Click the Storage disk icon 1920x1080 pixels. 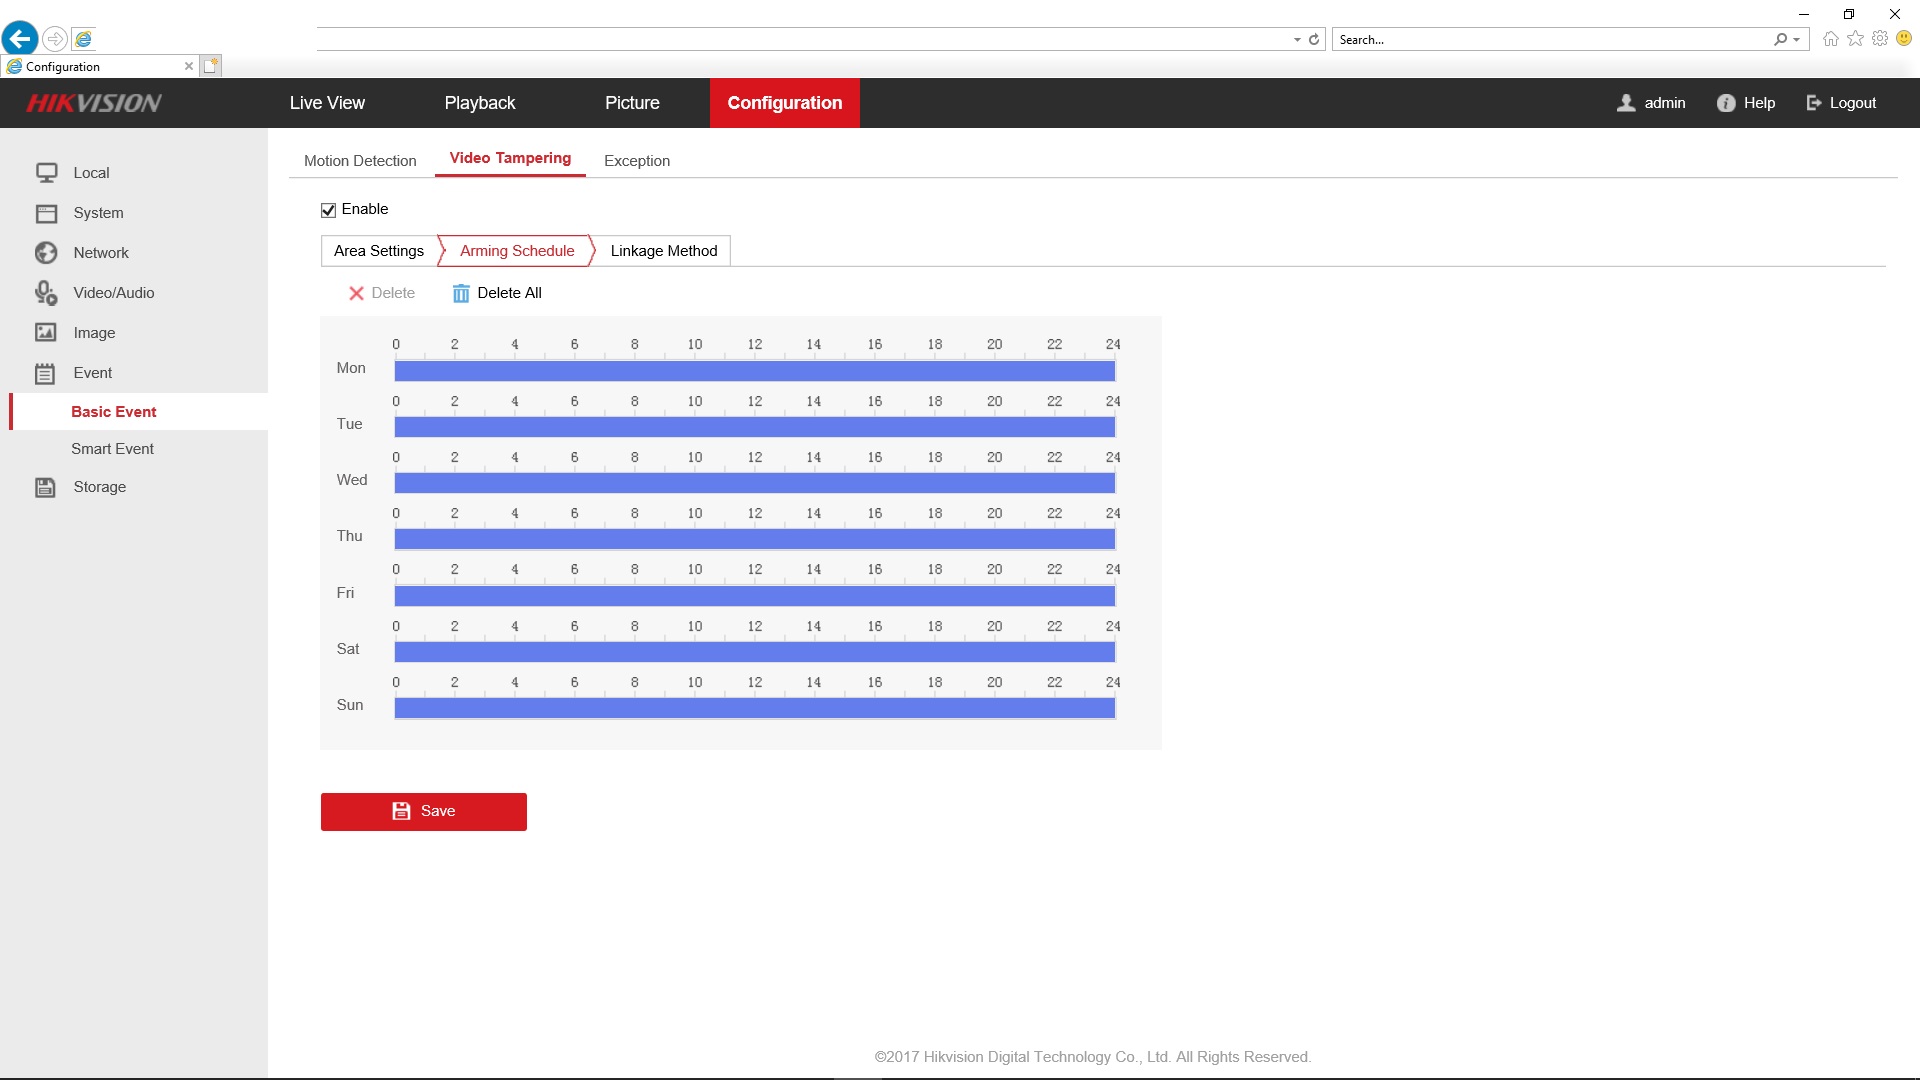click(x=46, y=487)
